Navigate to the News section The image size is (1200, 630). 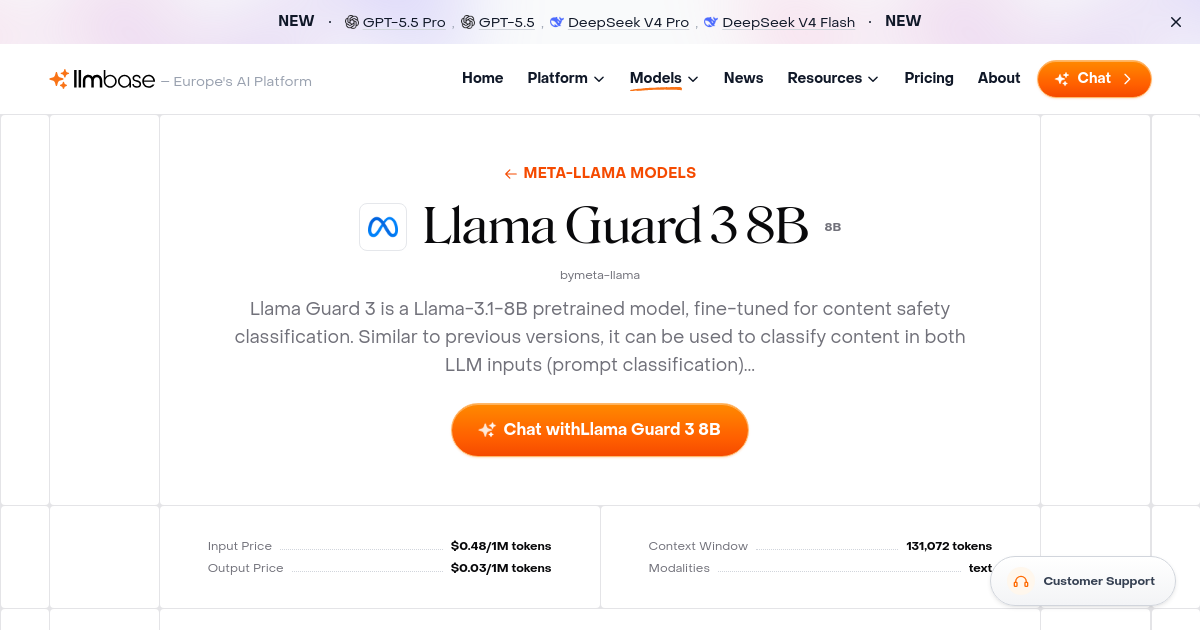(x=743, y=78)
